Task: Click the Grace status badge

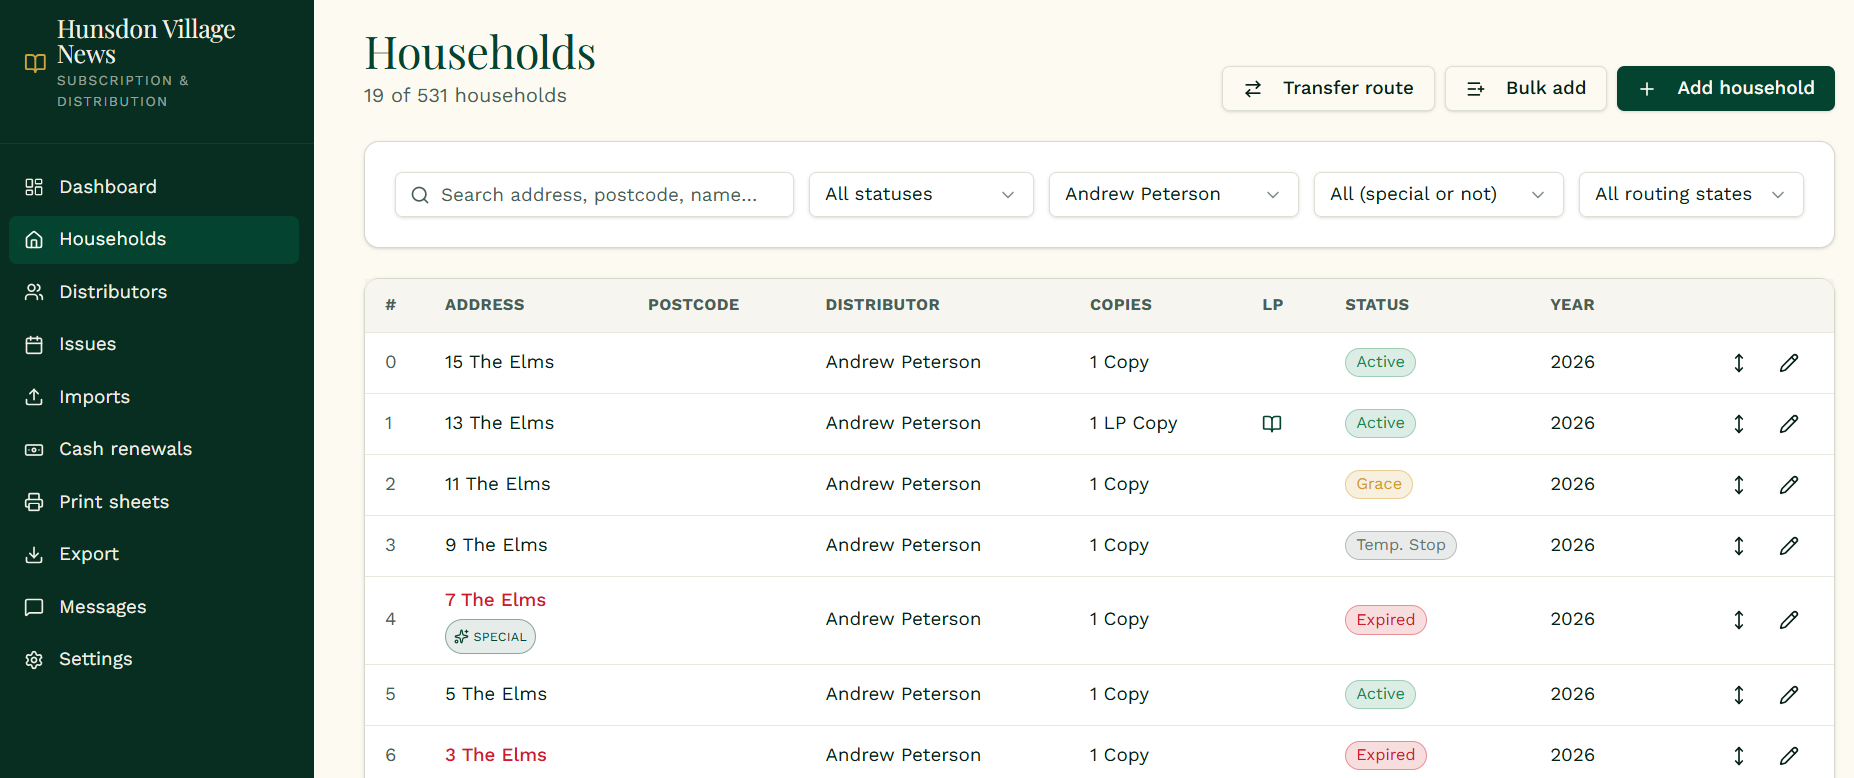Action: [1378, 484]
